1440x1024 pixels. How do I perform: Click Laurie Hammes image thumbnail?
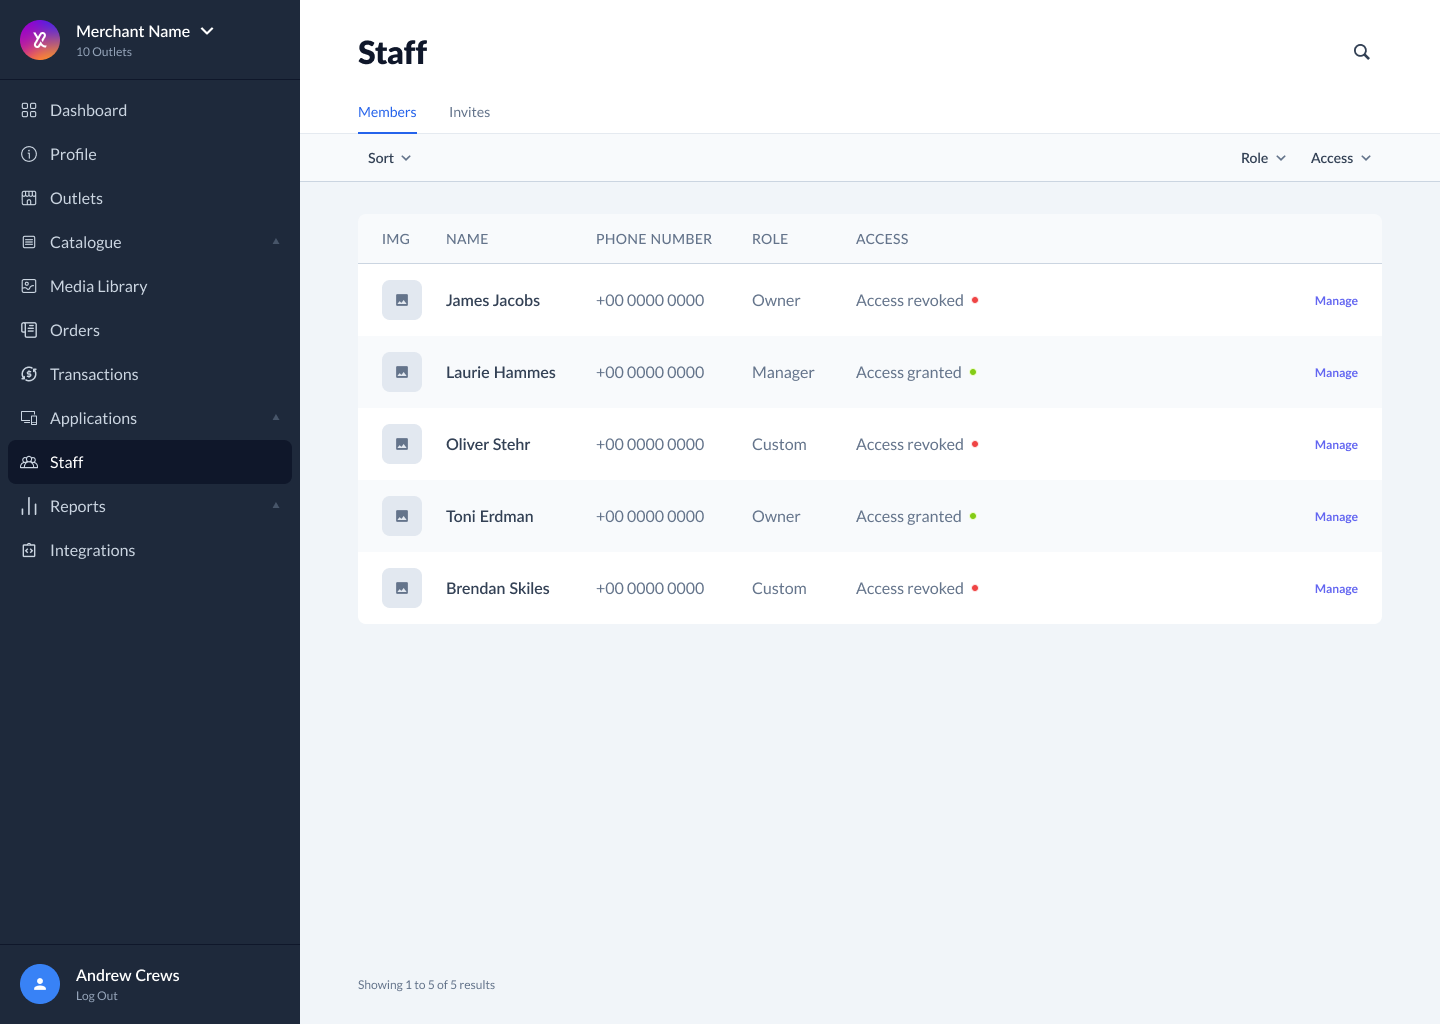(x=402, y=372)
